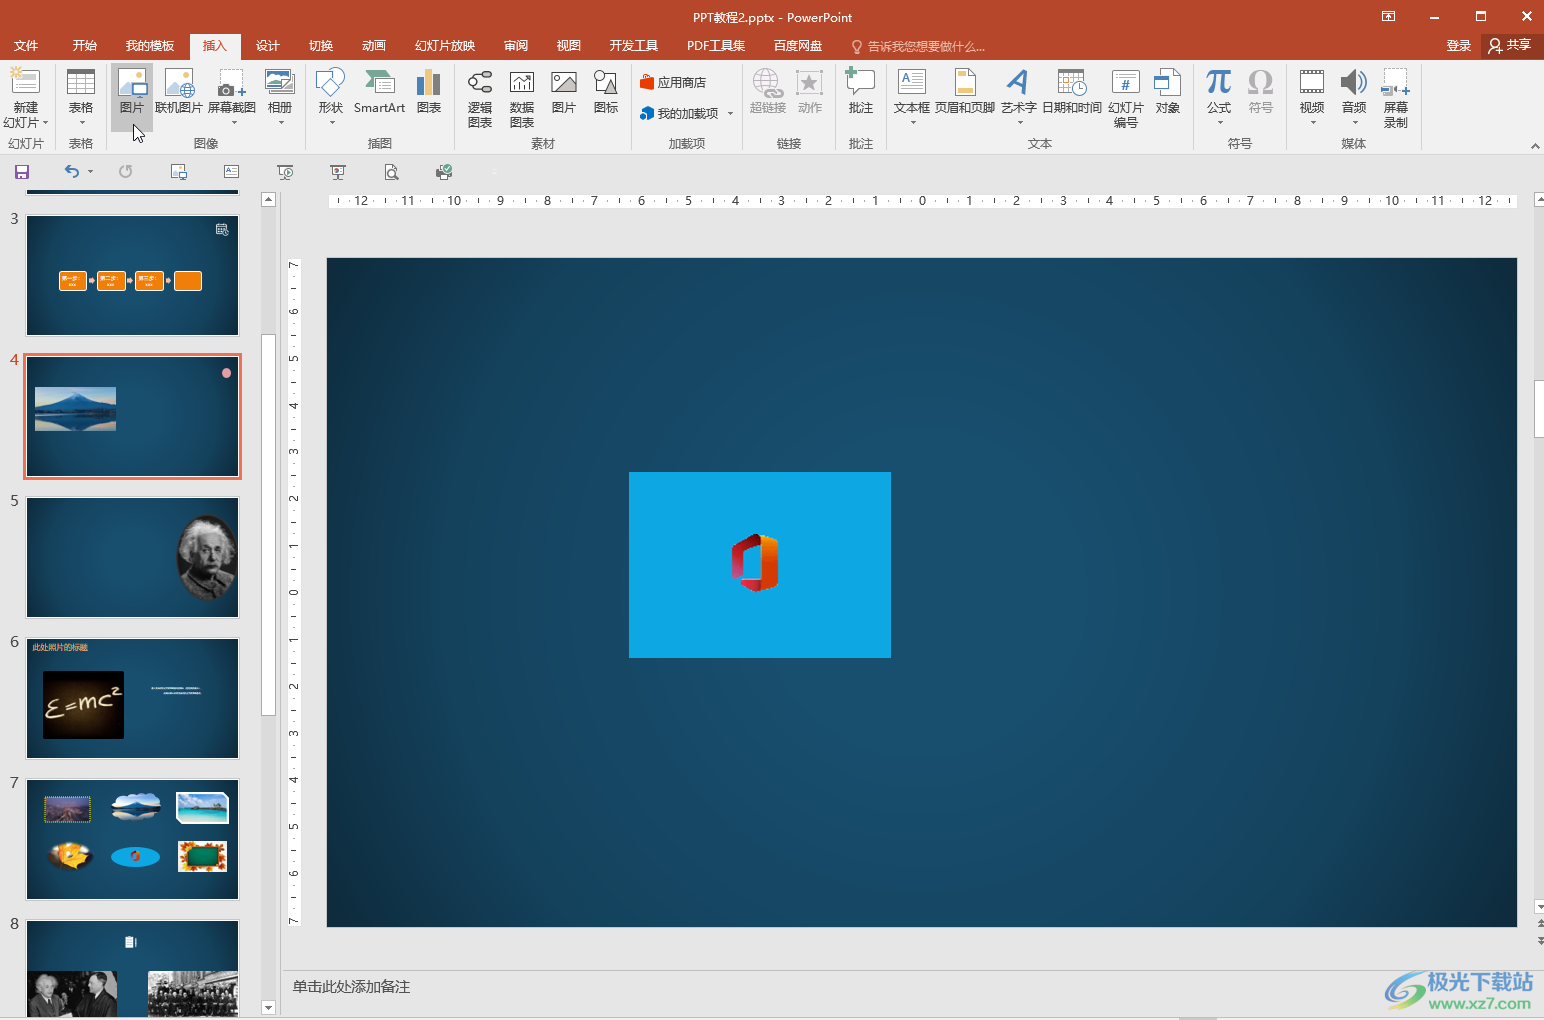Click the slide panel scroll down arrow

268,1007
